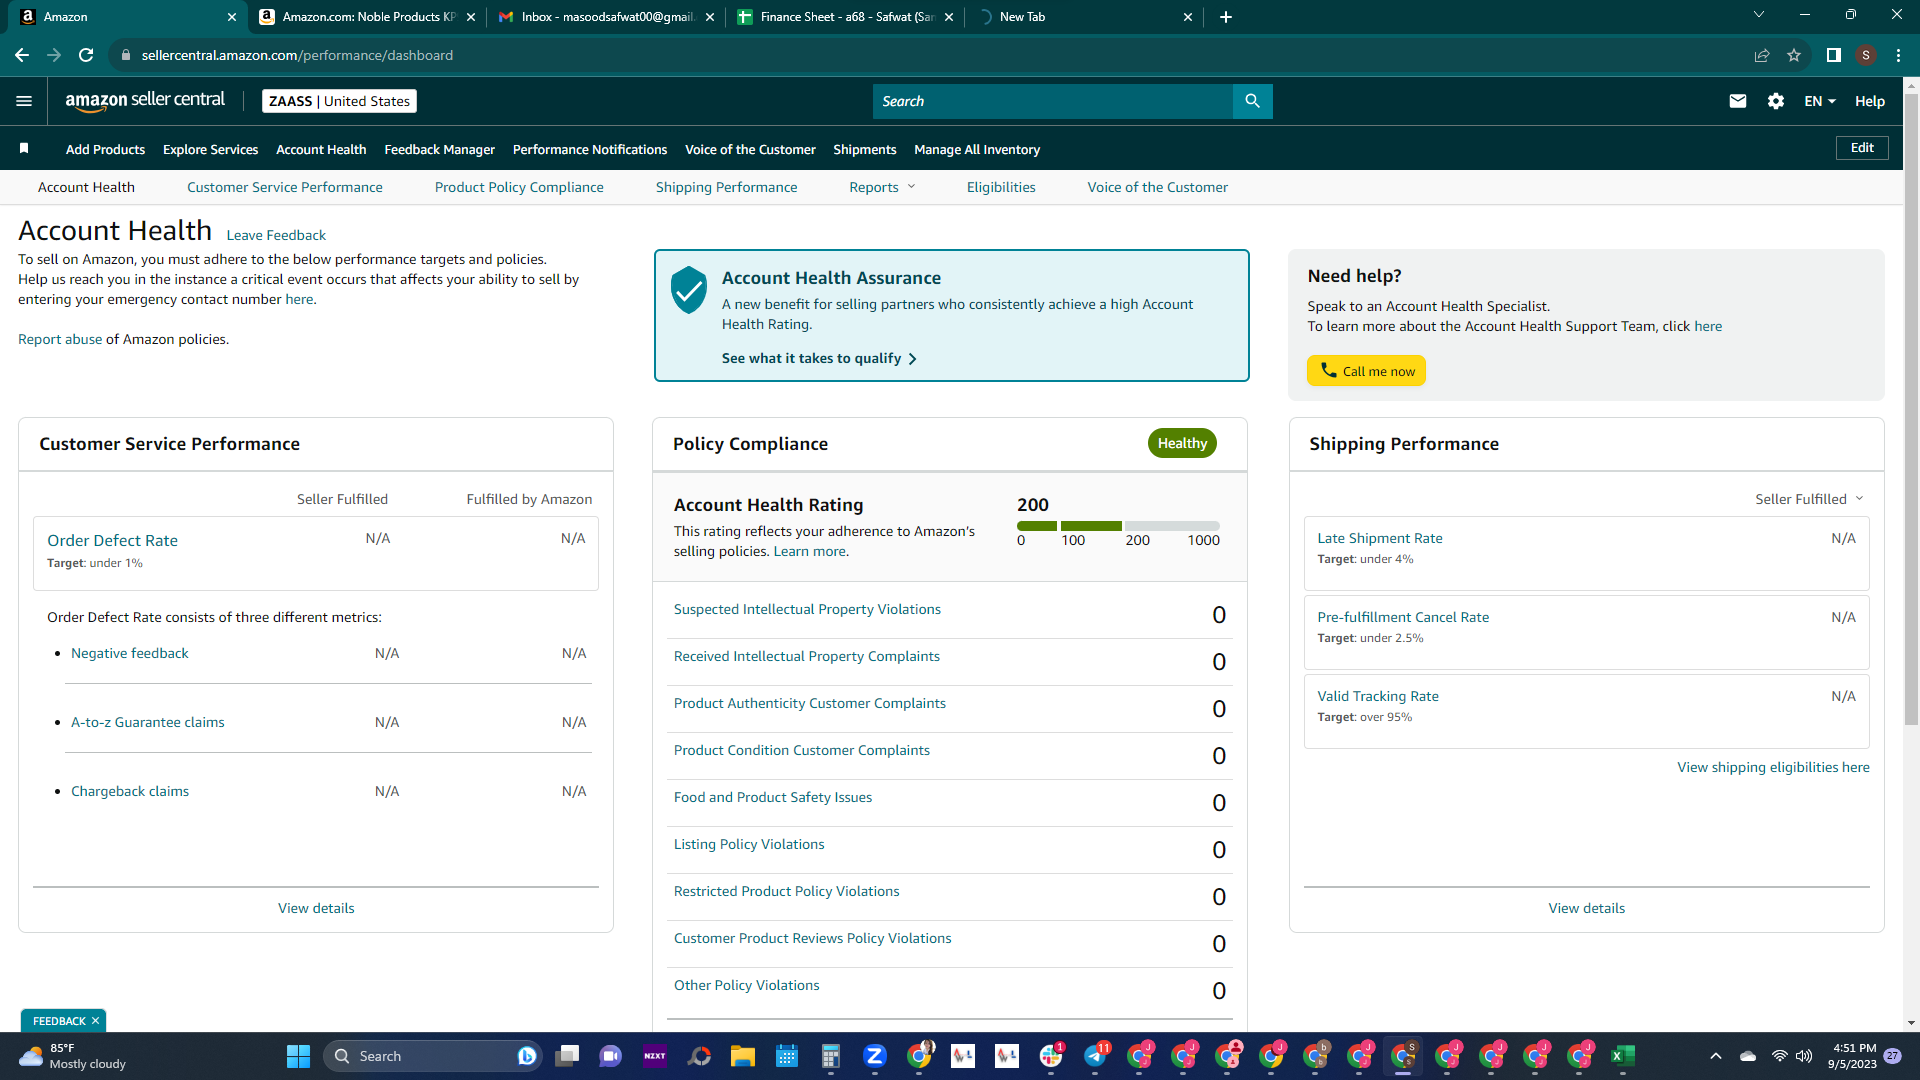Open the Seller Fulfilled shipping dropdown
The height and width of the screenshot is (1080, 1920).
point(1809,499)
